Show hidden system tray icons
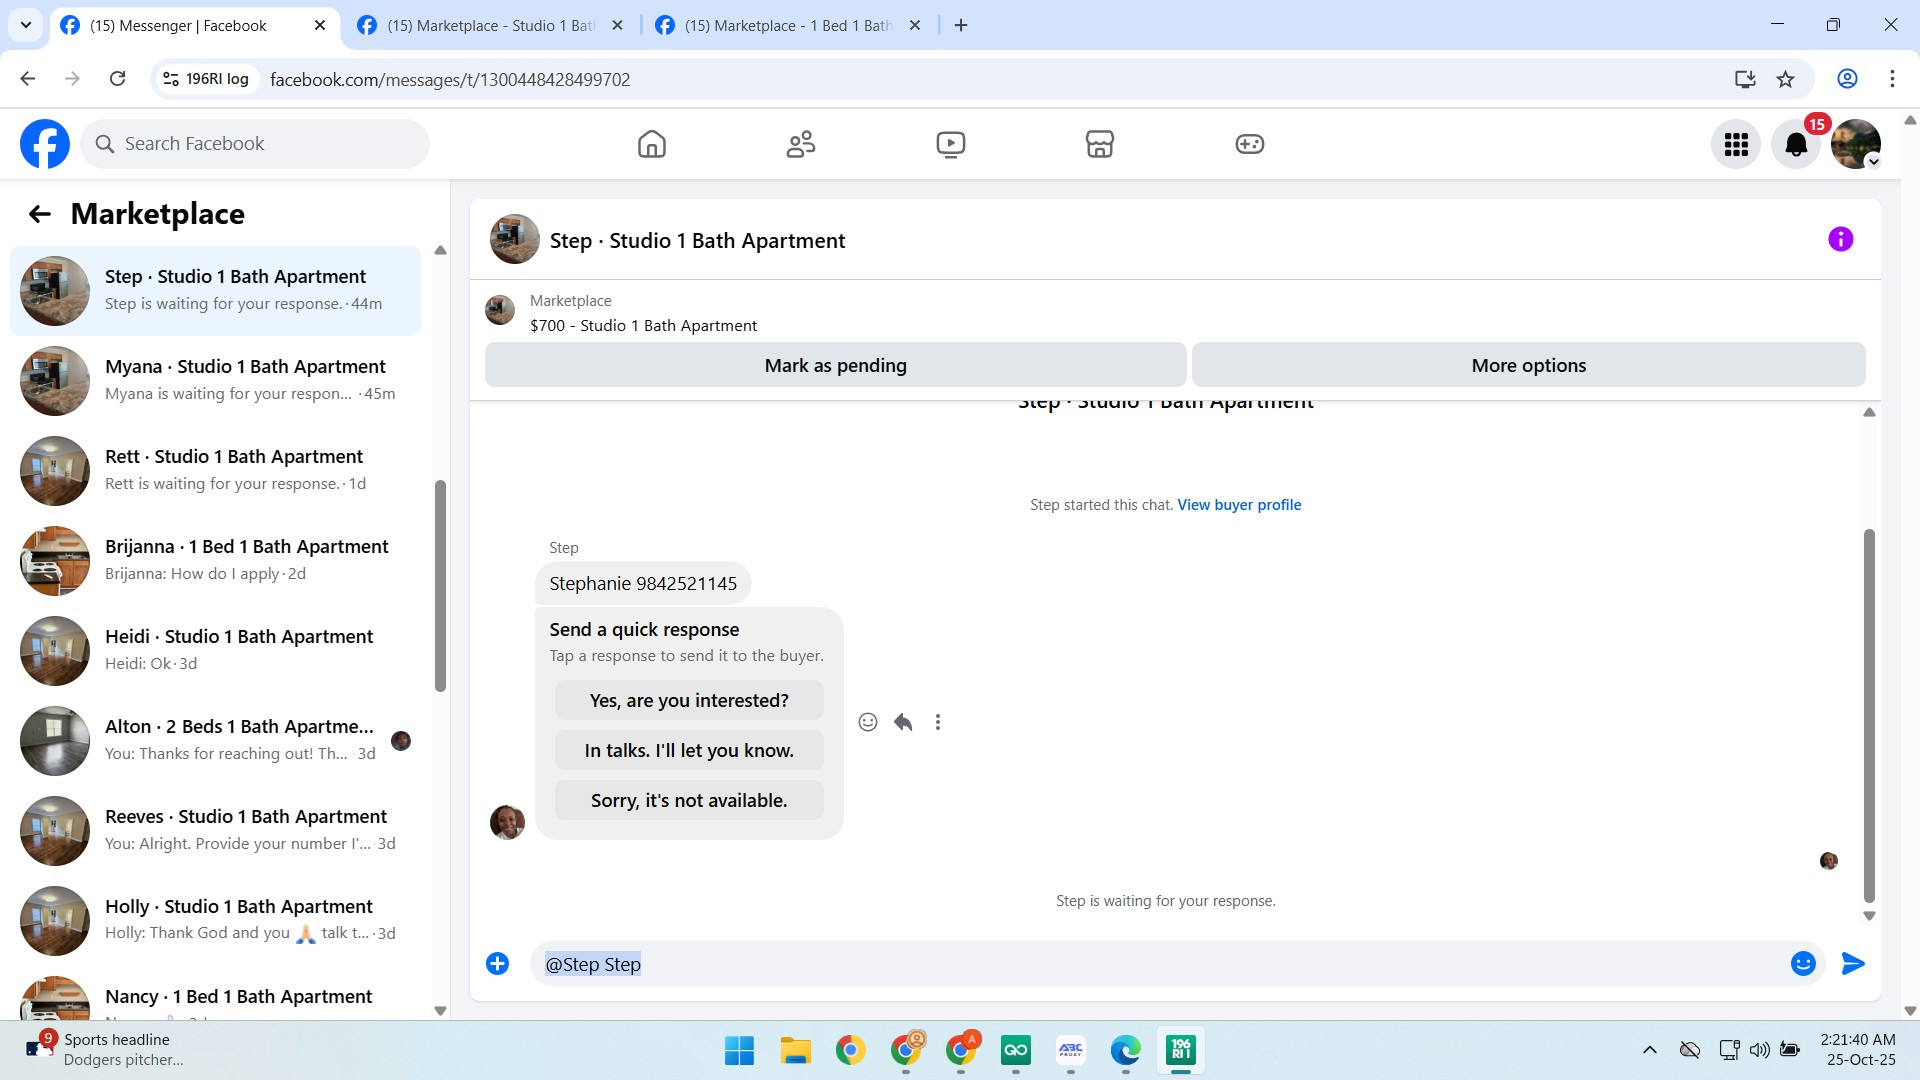 pos(1650,1050)
